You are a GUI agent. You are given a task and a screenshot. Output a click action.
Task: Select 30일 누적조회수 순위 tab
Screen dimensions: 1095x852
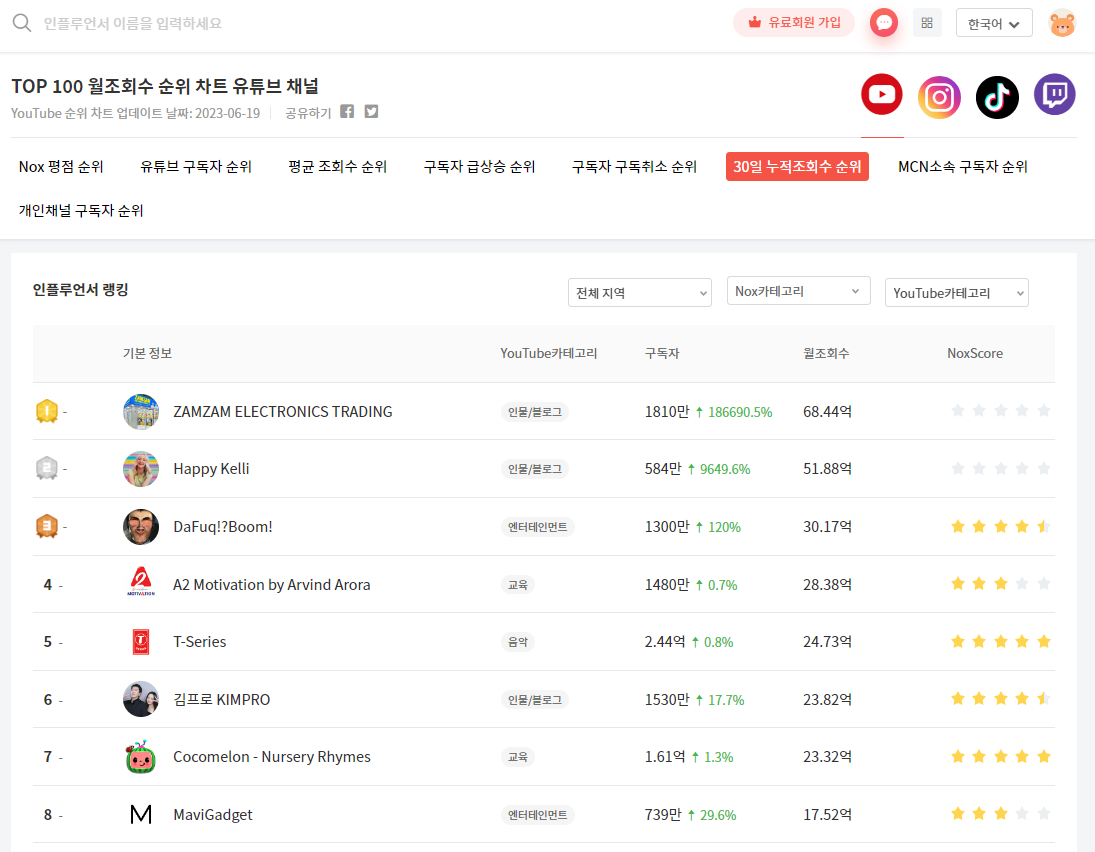coord(798,166)
